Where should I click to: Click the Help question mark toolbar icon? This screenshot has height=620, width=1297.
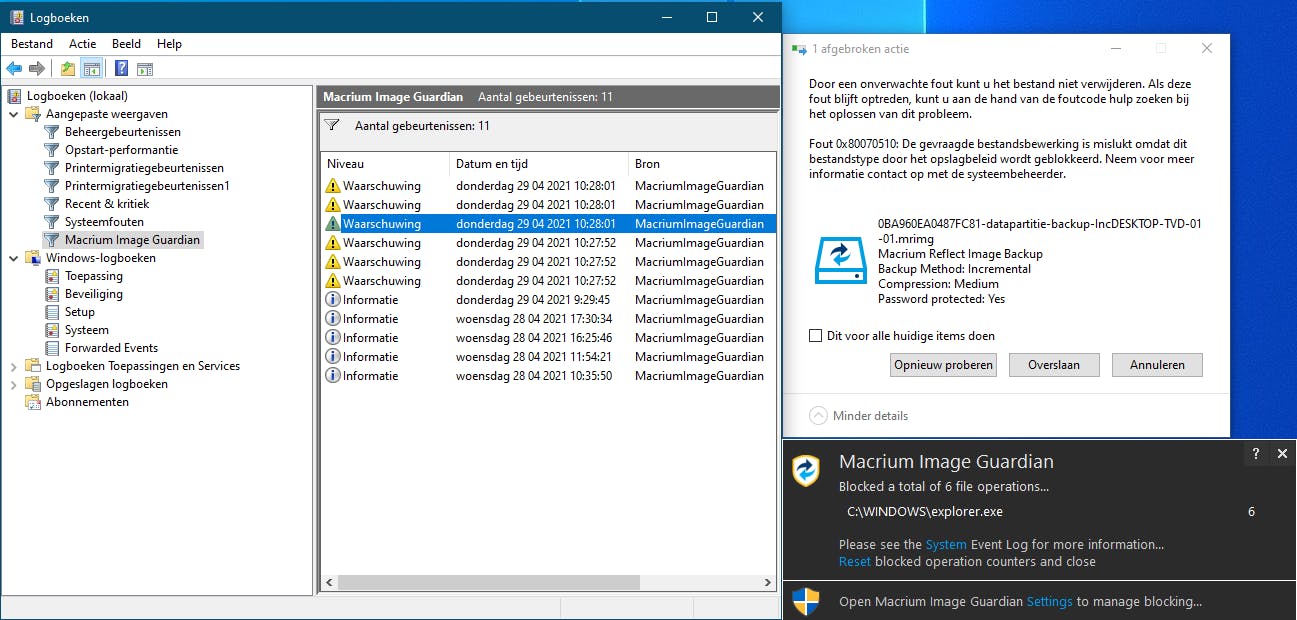(x=121, y=68)
